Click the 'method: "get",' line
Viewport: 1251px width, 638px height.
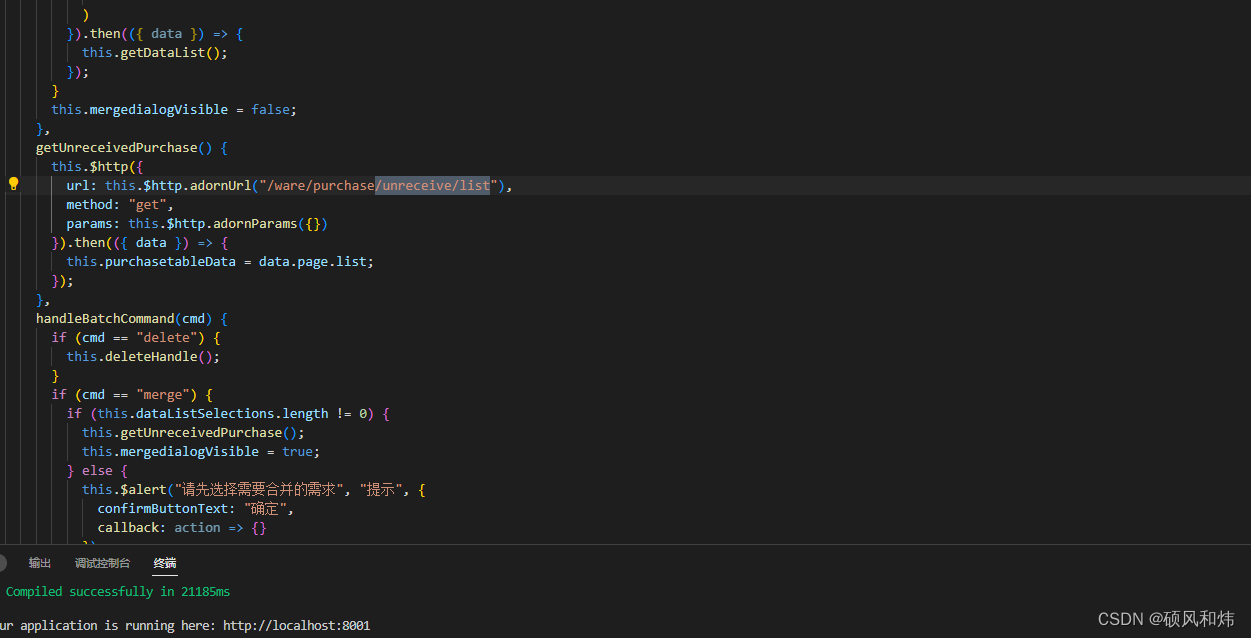tap(120, 205)
